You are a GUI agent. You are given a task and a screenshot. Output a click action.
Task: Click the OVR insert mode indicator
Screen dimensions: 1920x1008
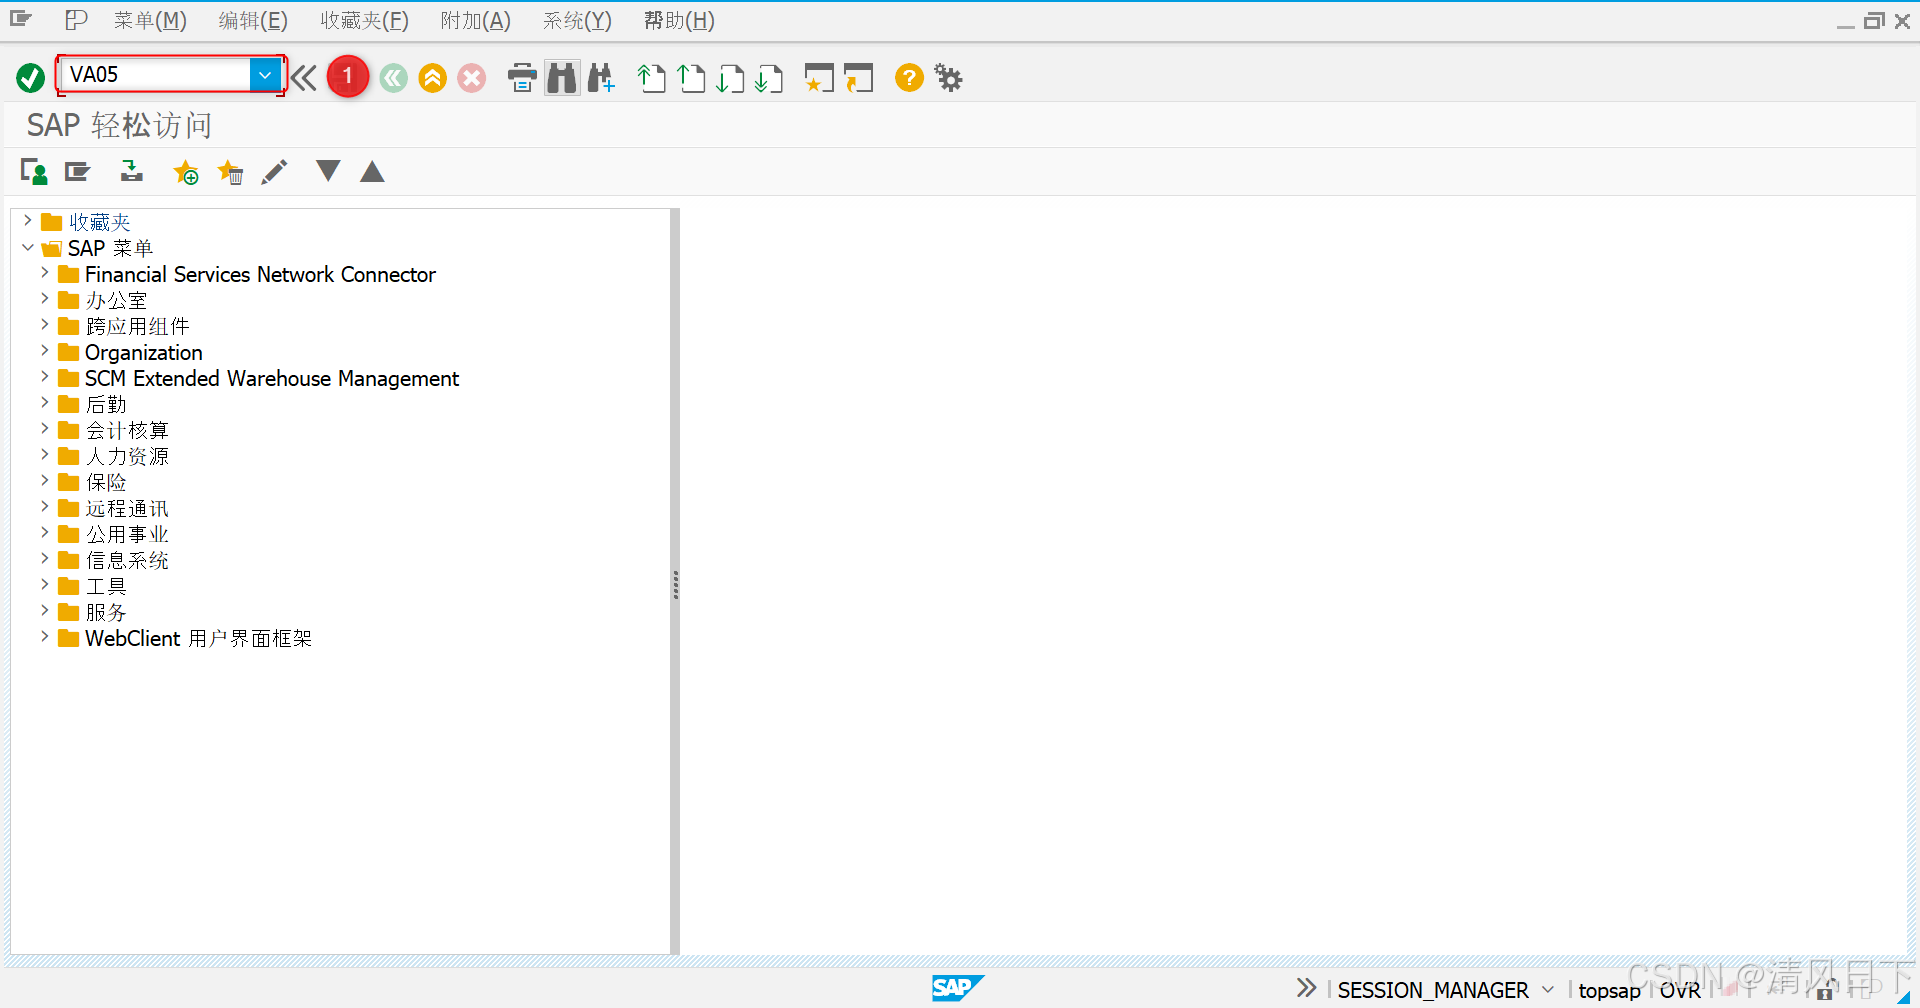pyautogui.click(x=1680, y=990)
